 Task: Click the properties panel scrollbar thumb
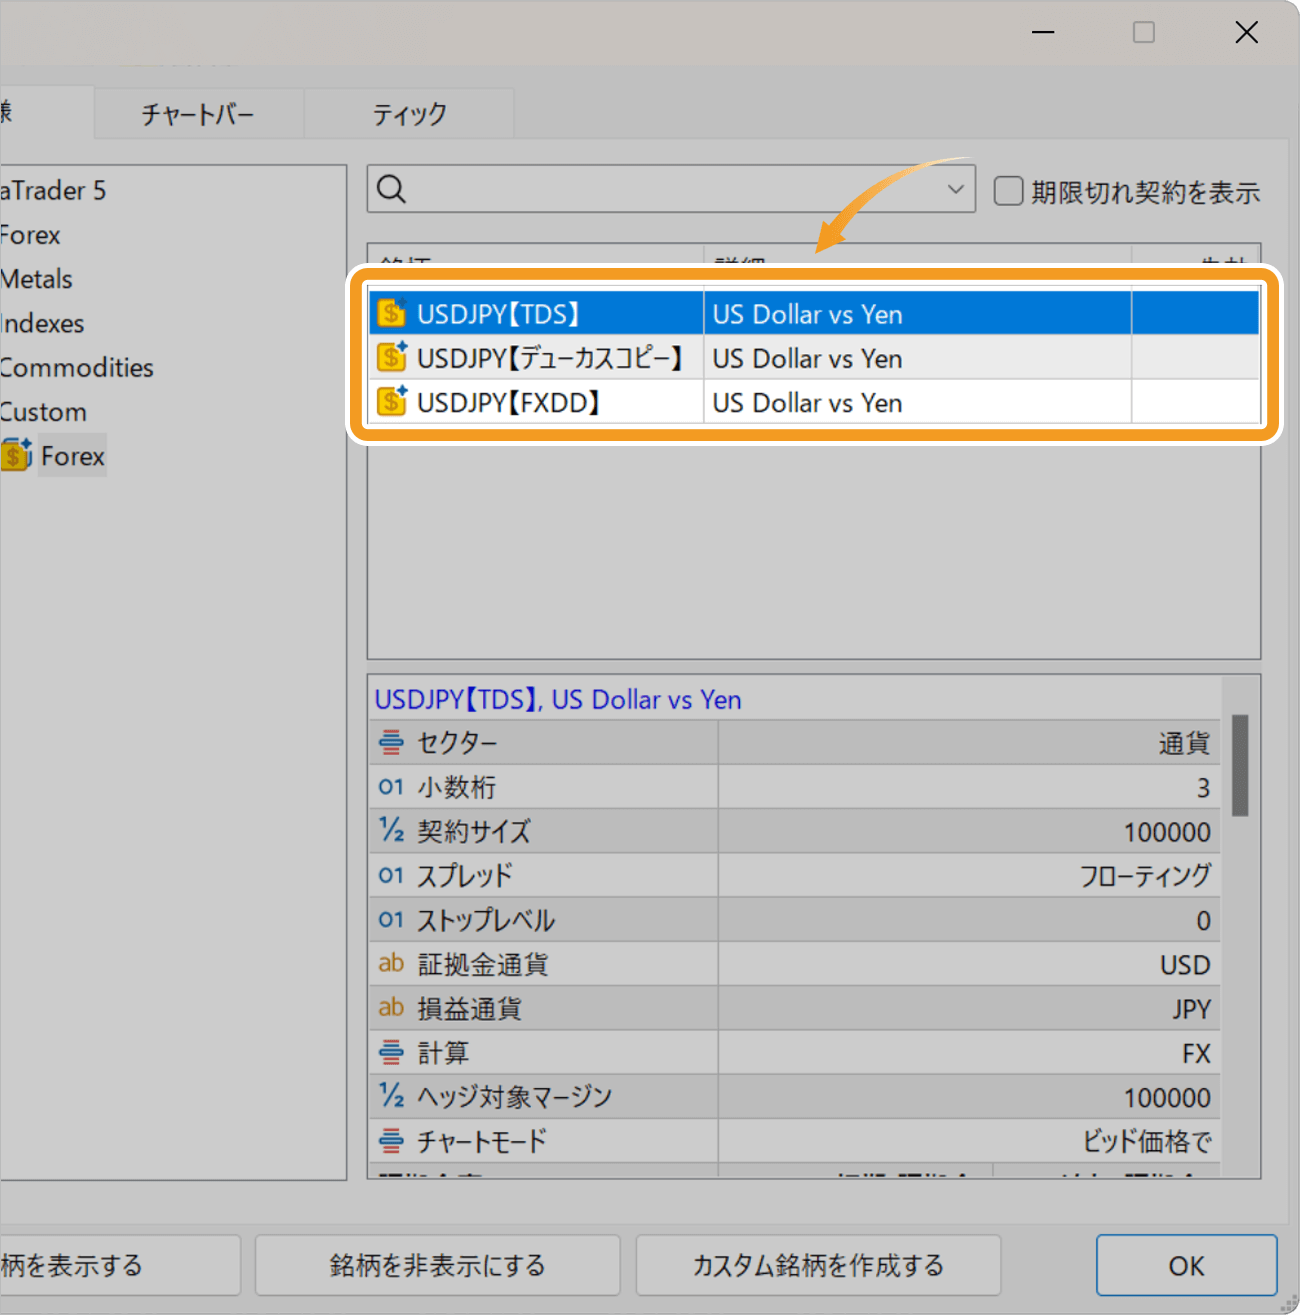point(1240,765)
